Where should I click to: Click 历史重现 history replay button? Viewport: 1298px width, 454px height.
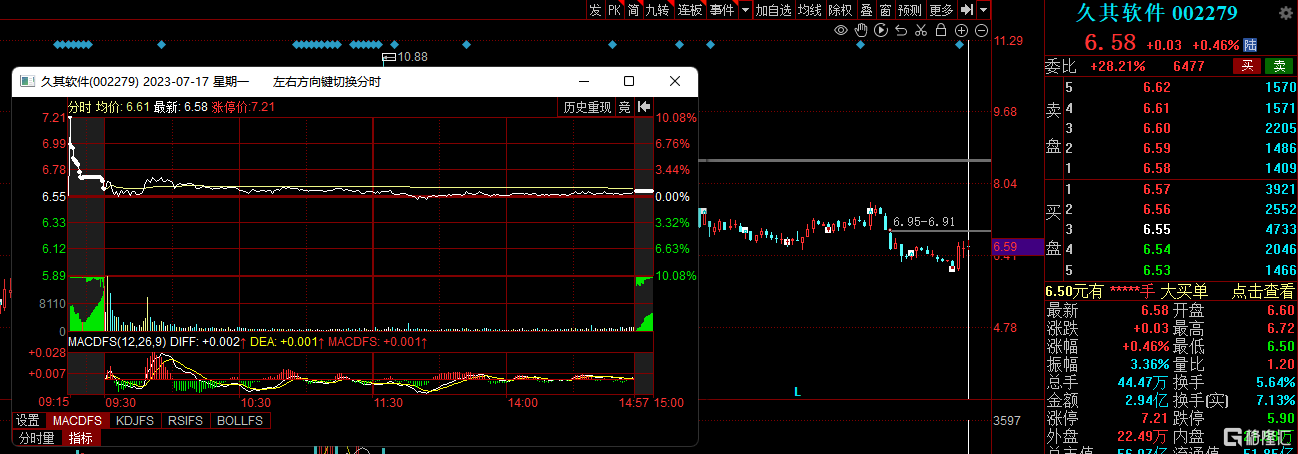click(x=586, y=107)
